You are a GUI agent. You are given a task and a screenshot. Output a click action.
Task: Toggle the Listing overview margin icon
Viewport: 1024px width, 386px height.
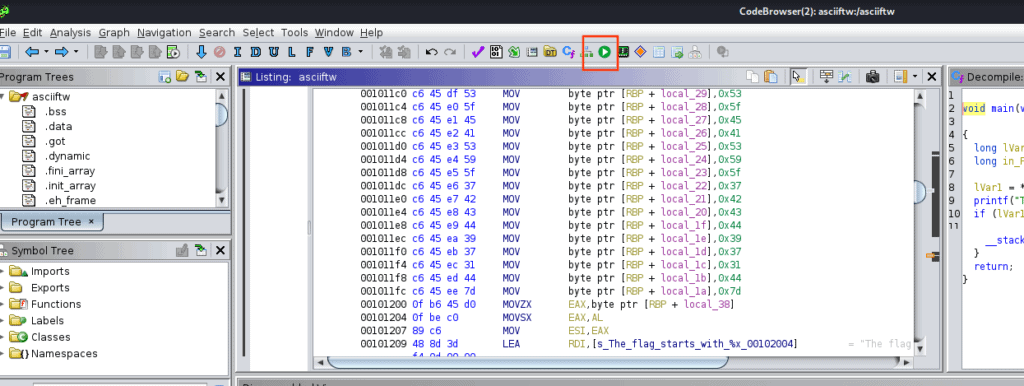point(901,77)
